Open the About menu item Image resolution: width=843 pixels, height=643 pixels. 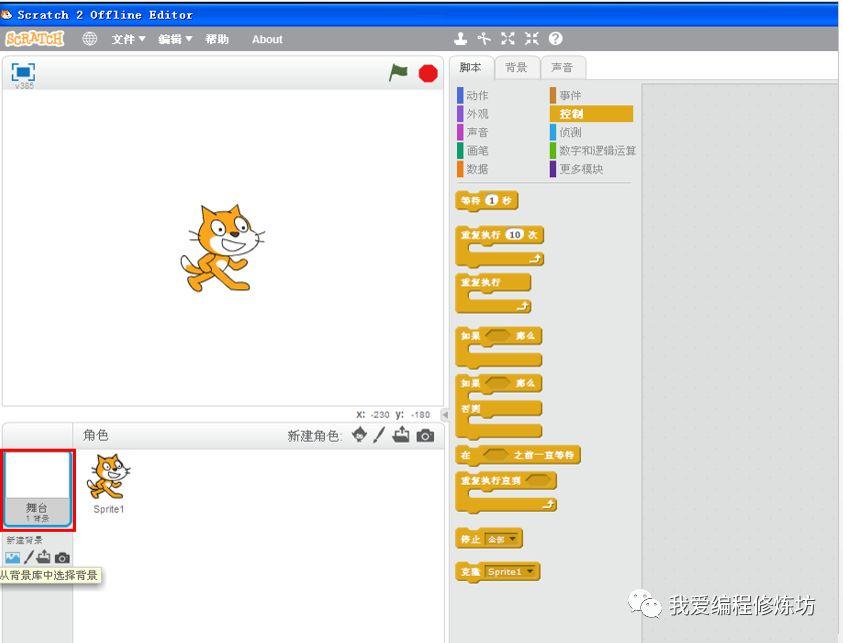[267, 39]
